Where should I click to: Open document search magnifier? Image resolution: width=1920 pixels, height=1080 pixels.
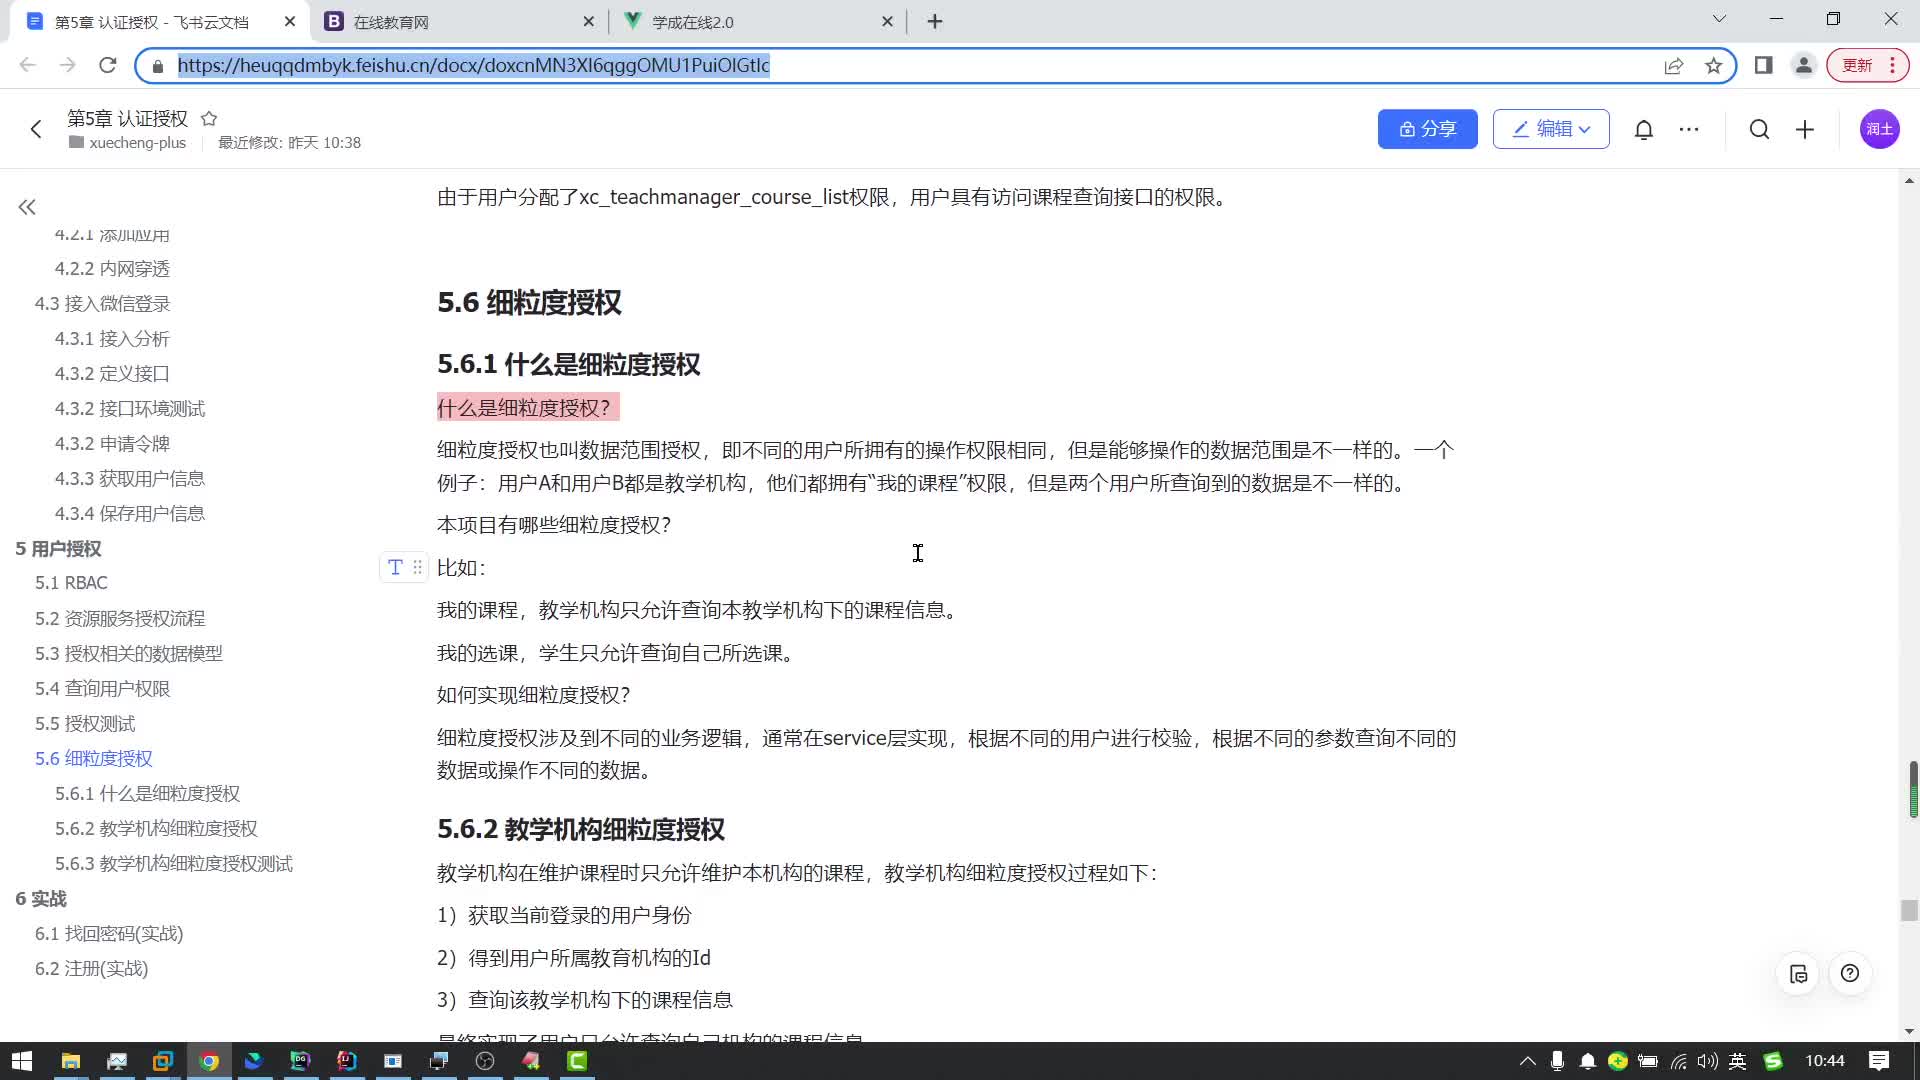[1759, 129]
